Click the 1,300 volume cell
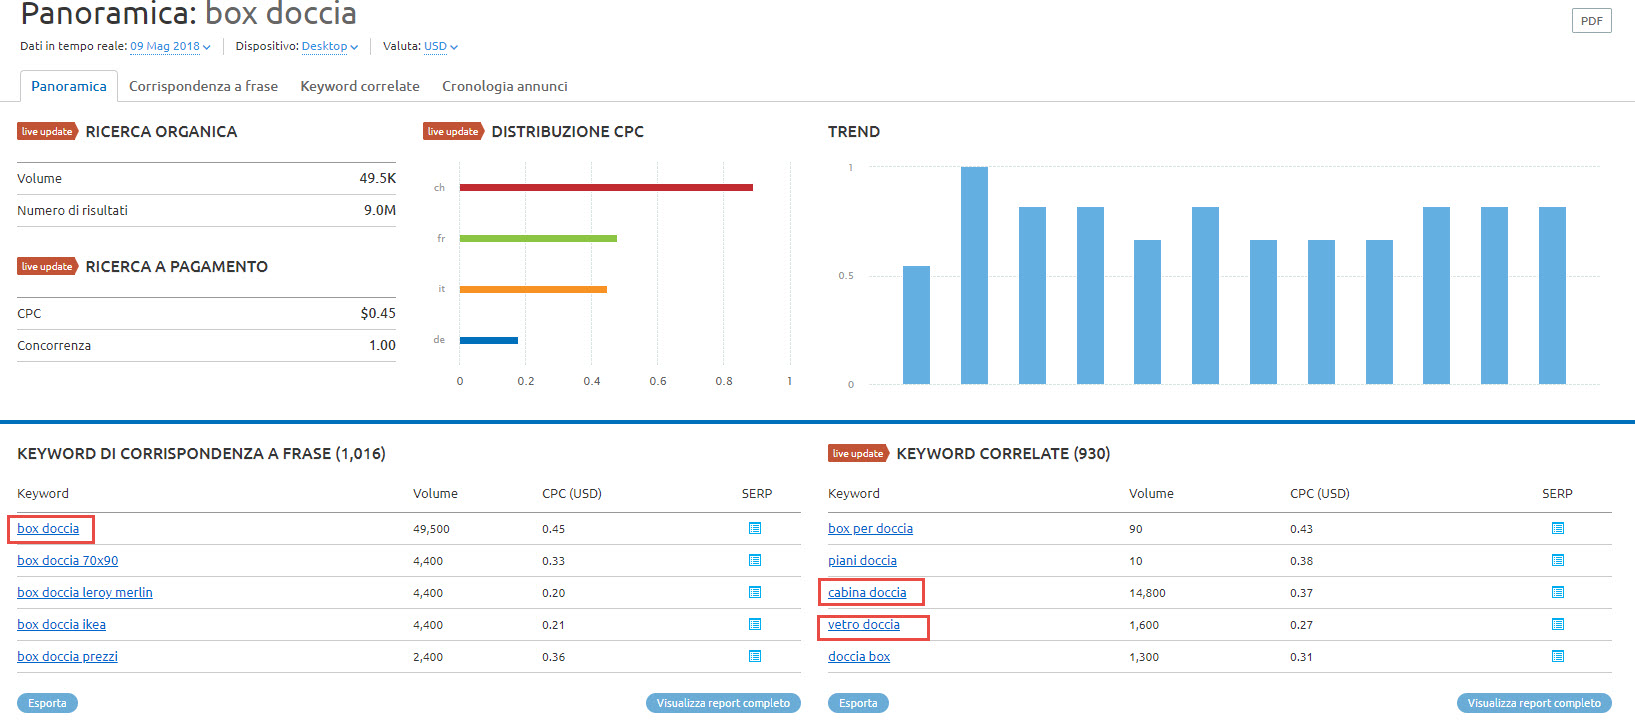1635x726 pixels. [1144, 656]
